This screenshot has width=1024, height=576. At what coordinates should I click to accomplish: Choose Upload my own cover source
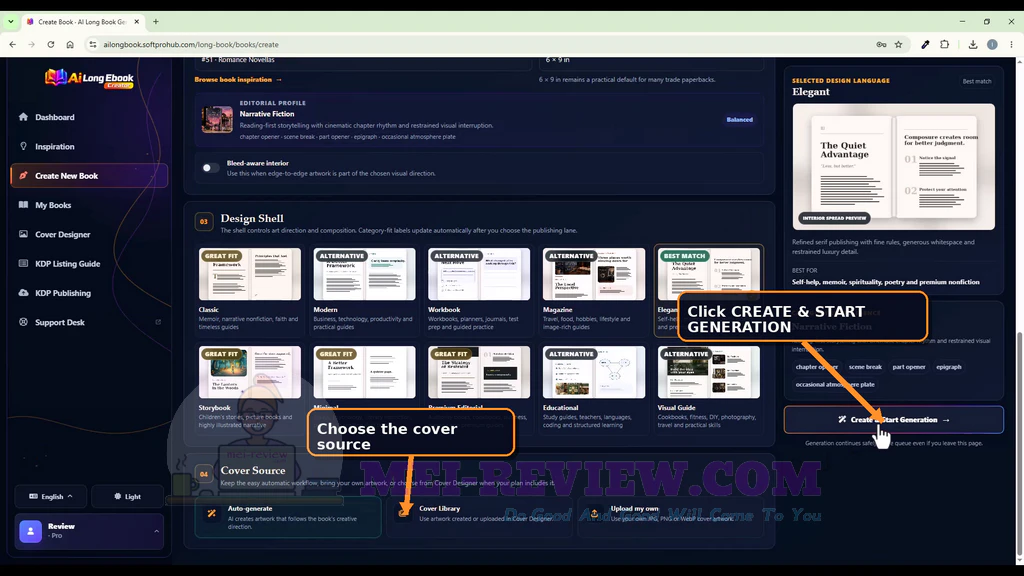coord(670,517)
